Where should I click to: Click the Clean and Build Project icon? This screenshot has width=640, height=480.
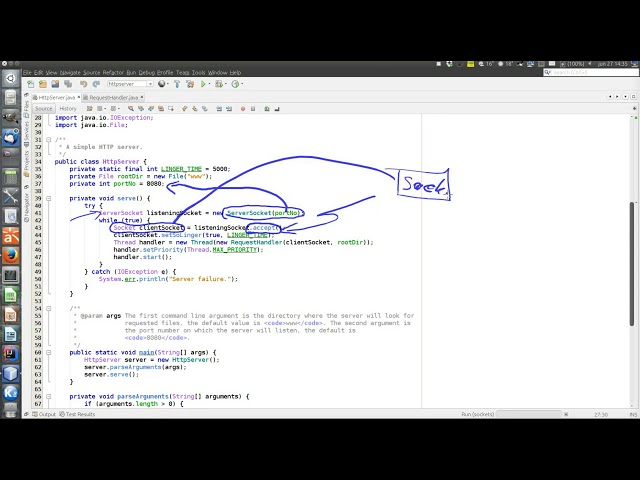[190, 84]
